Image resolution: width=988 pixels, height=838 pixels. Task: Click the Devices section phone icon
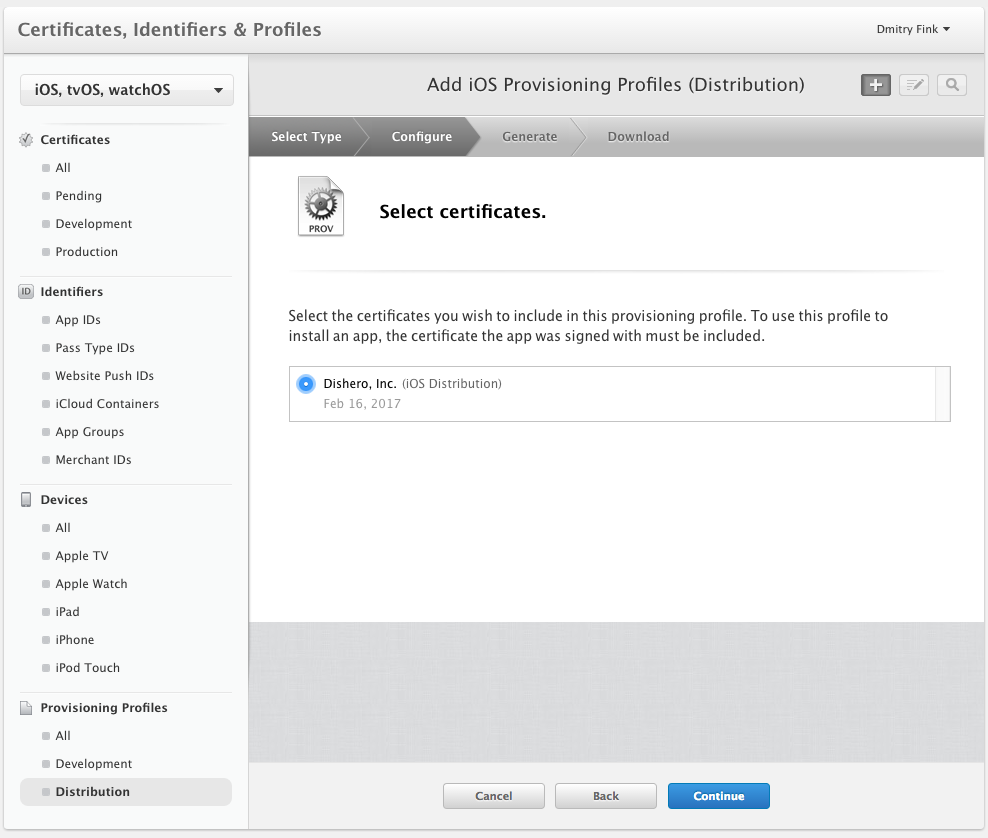pos(27,500)
